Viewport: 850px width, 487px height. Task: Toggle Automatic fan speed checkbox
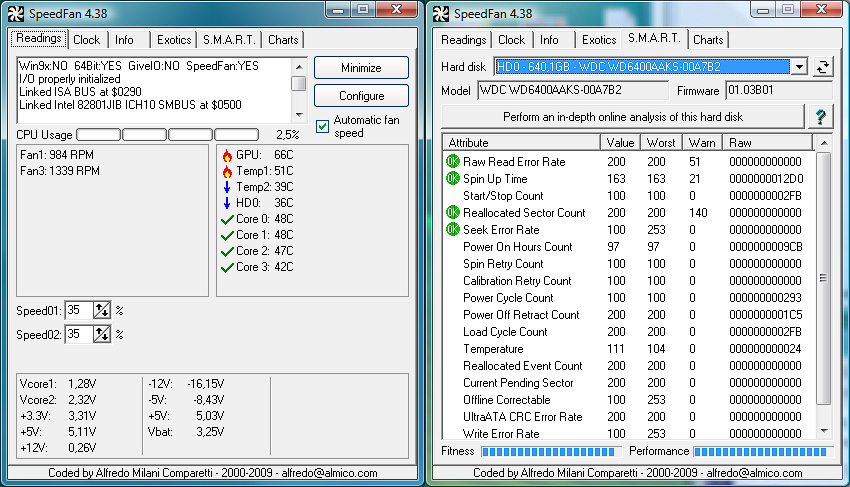(323, 126)
